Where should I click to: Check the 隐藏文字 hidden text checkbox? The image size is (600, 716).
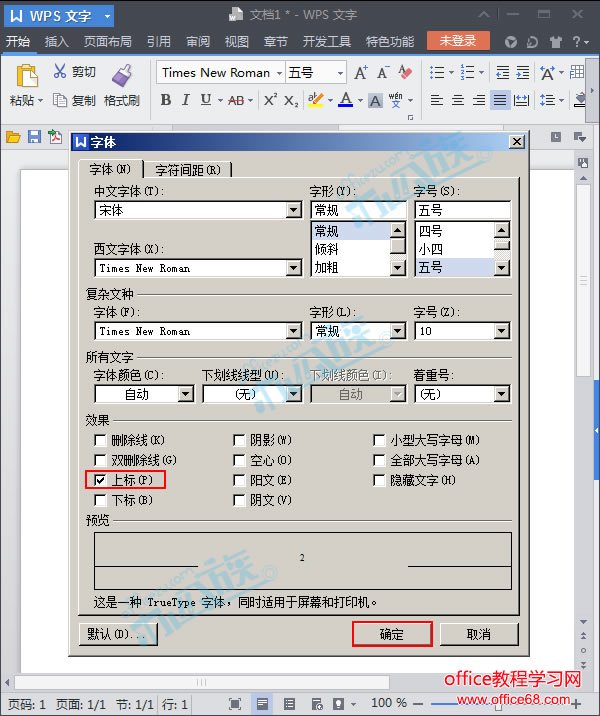point(379,480)
